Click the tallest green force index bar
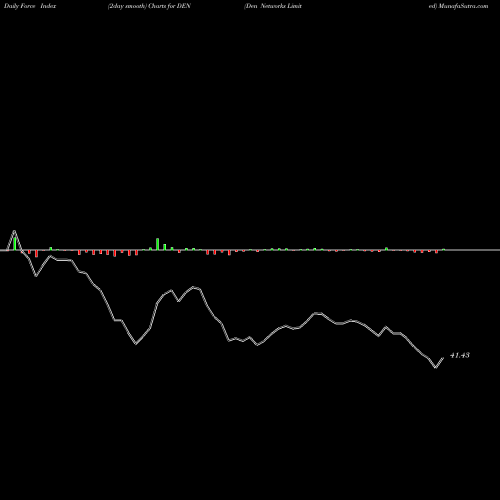 point(15,243)
